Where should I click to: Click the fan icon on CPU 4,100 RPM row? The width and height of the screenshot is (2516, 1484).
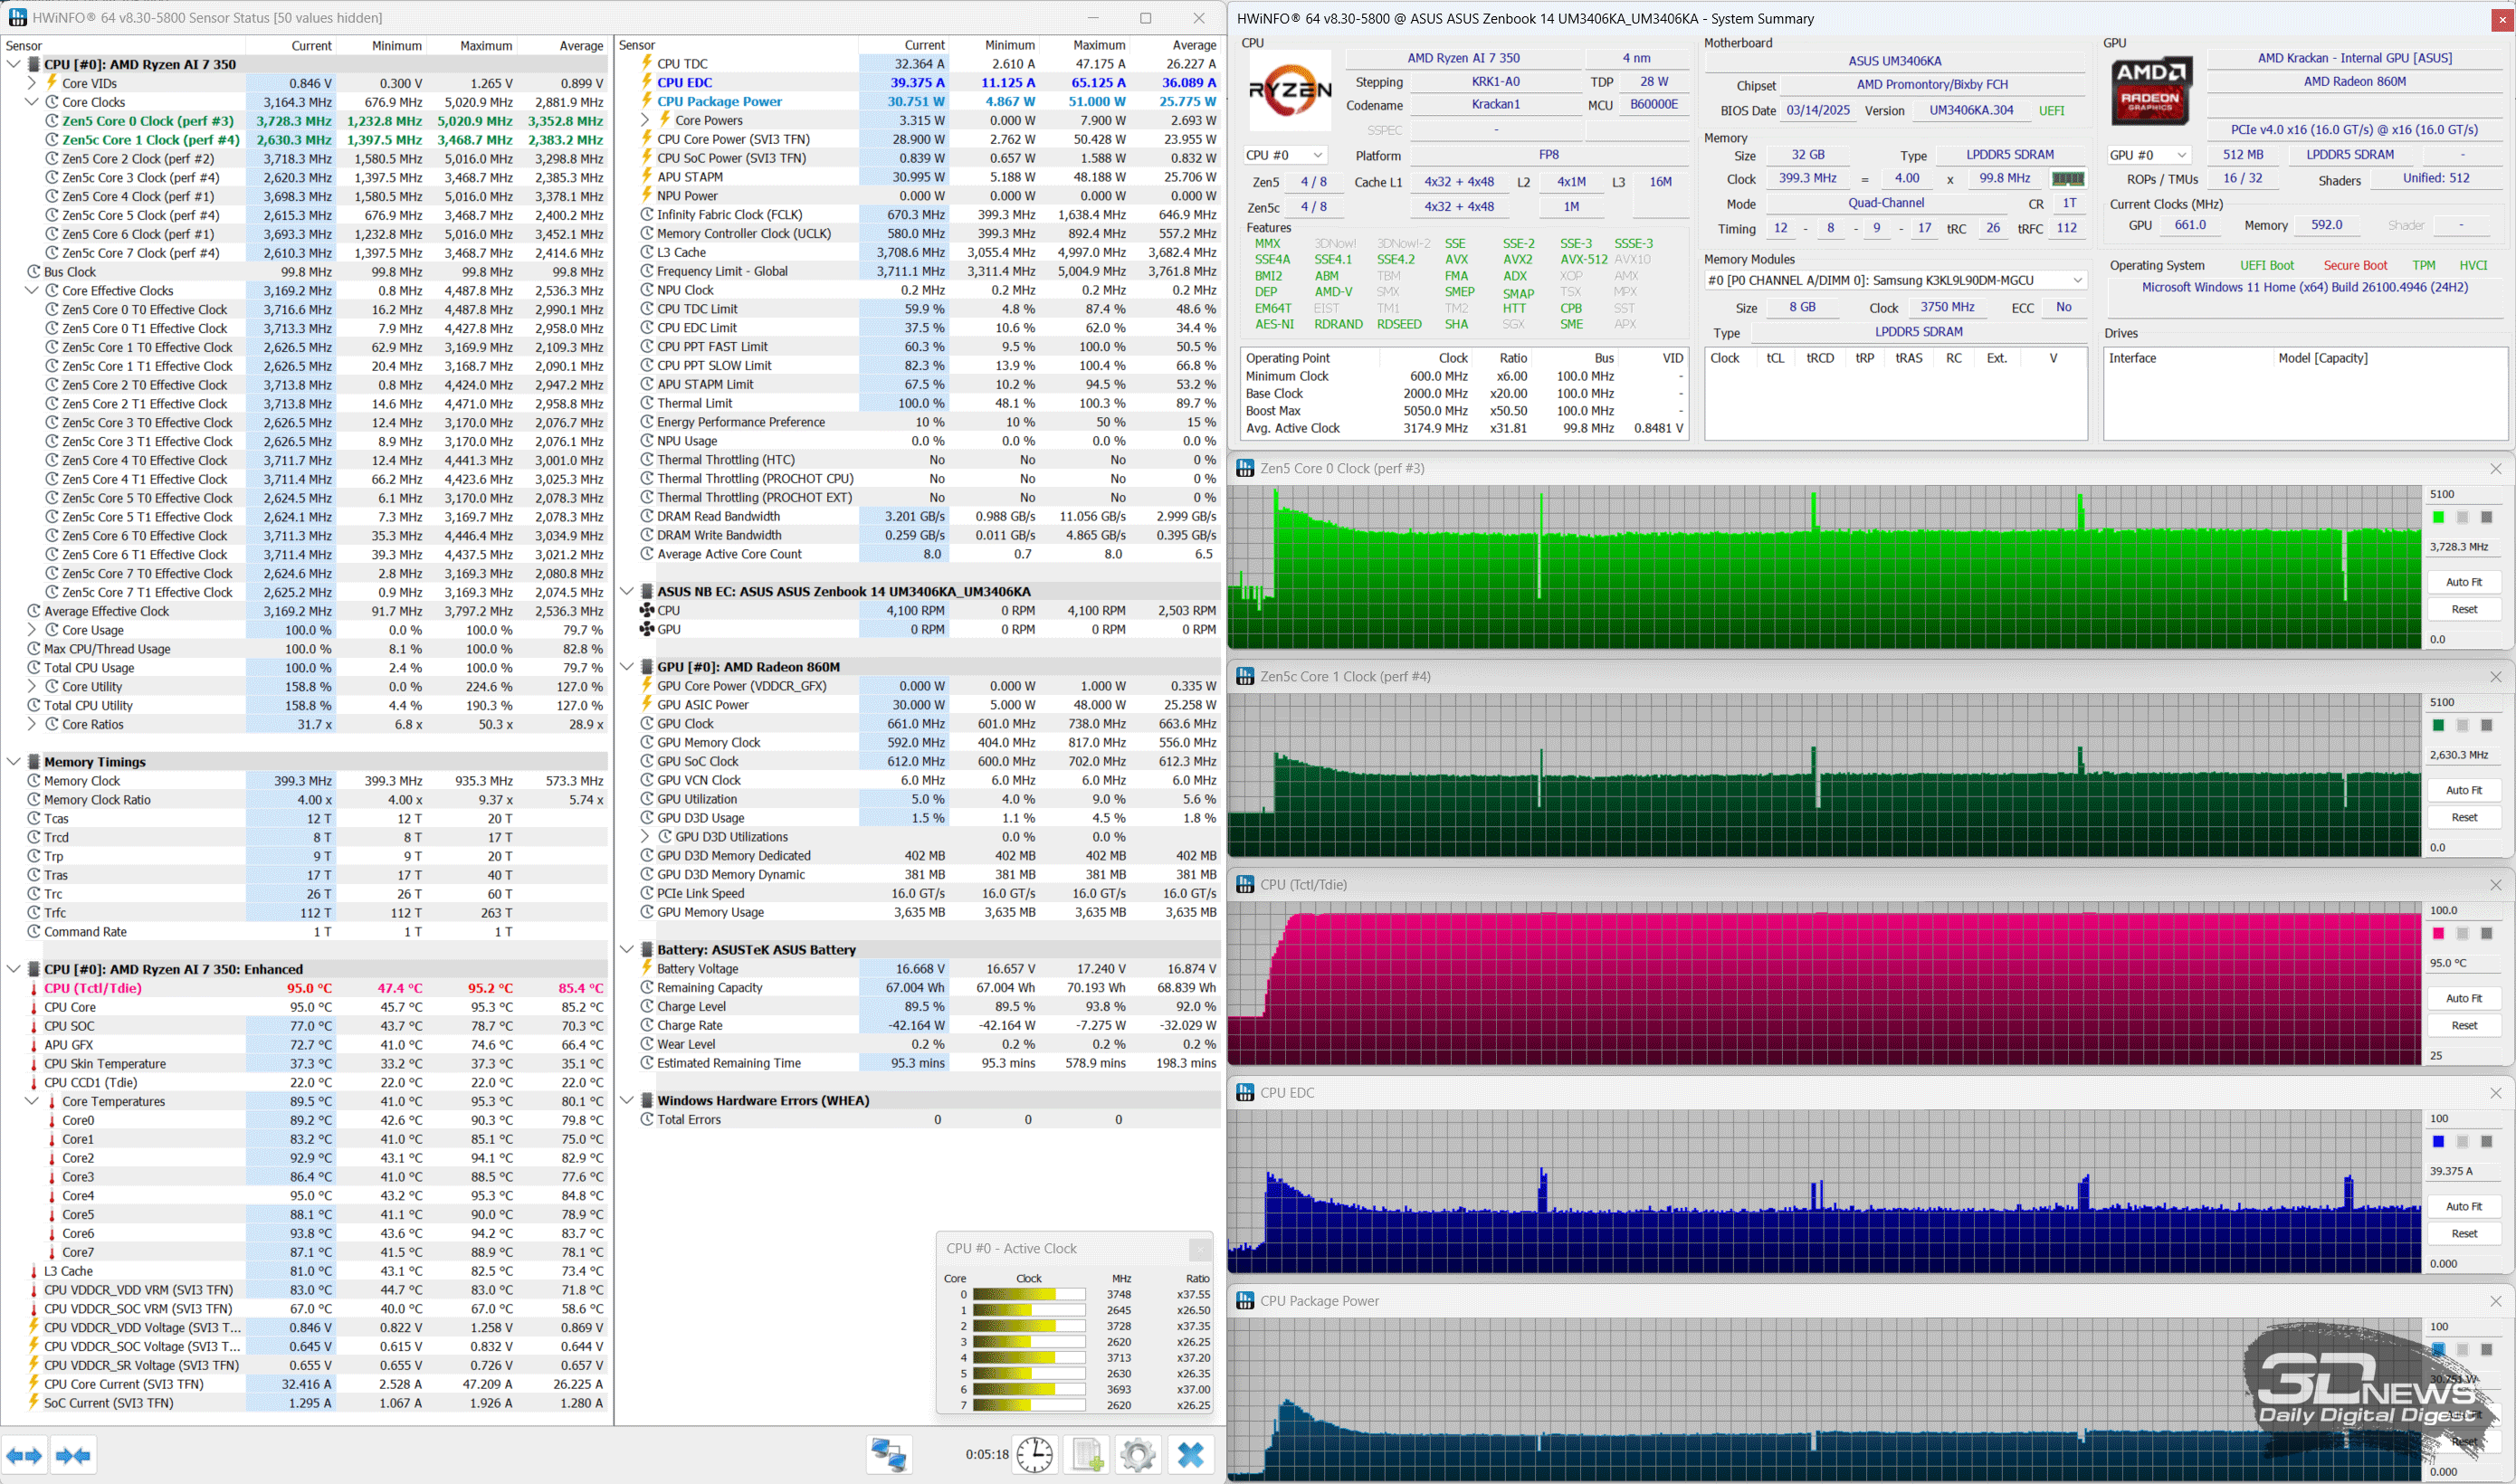(x=646, y=610)
